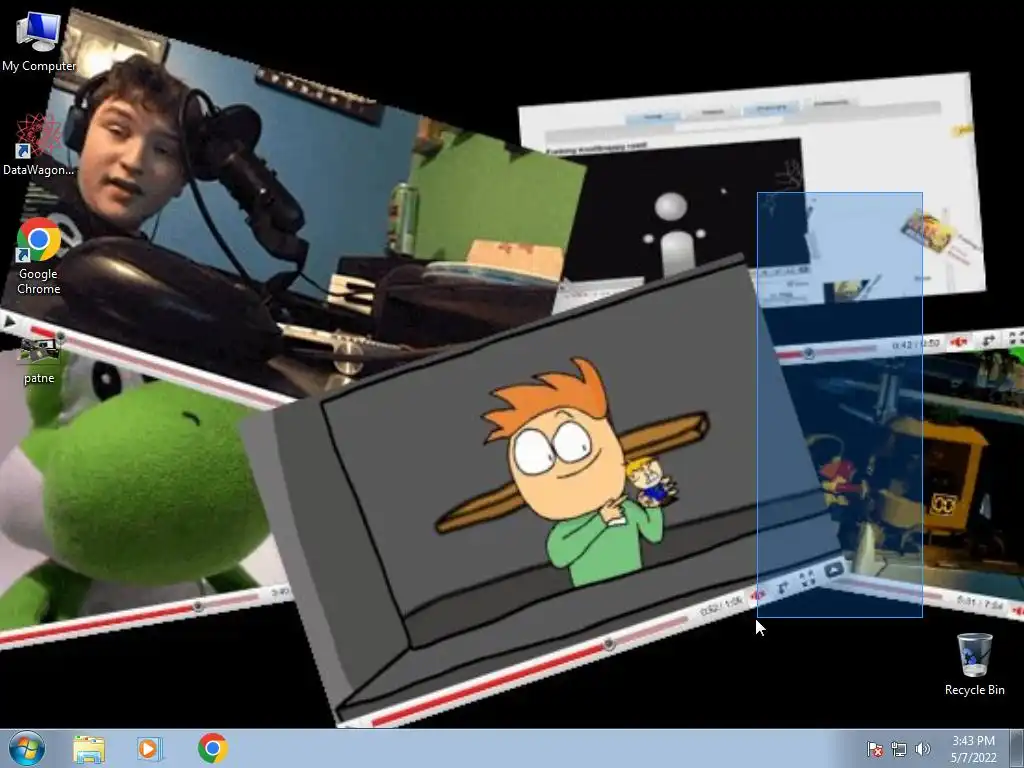Image resolution: width=1024 pixels, height=768 pixels.
Task: Open the taskbar clock showing 3:43 PM
Action: [x=973, y=748]
